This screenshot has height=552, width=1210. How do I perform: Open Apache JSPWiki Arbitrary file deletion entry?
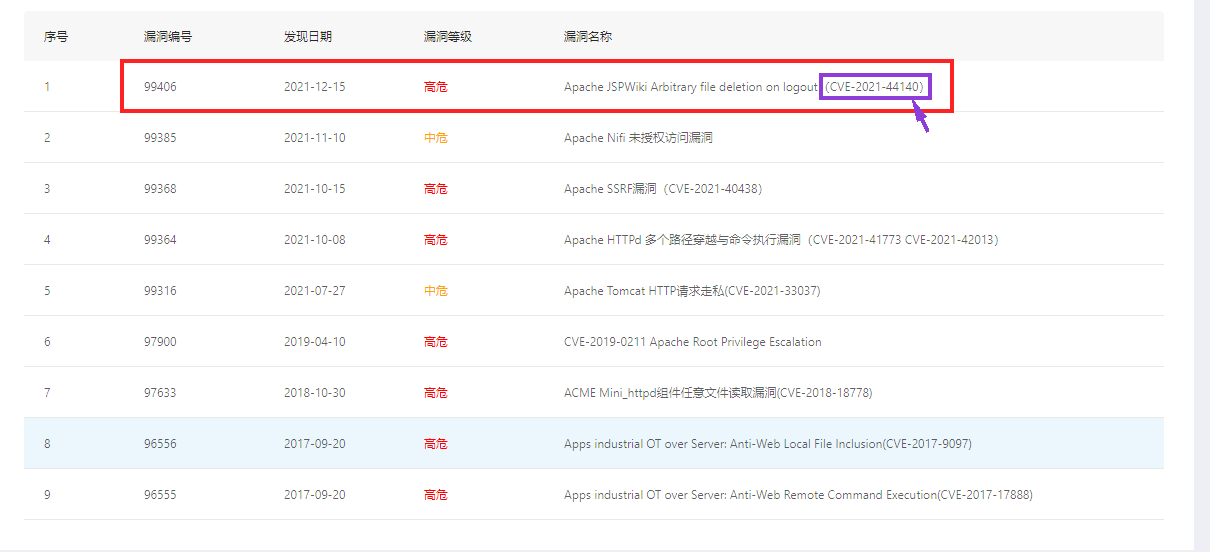tap(744, 87)
